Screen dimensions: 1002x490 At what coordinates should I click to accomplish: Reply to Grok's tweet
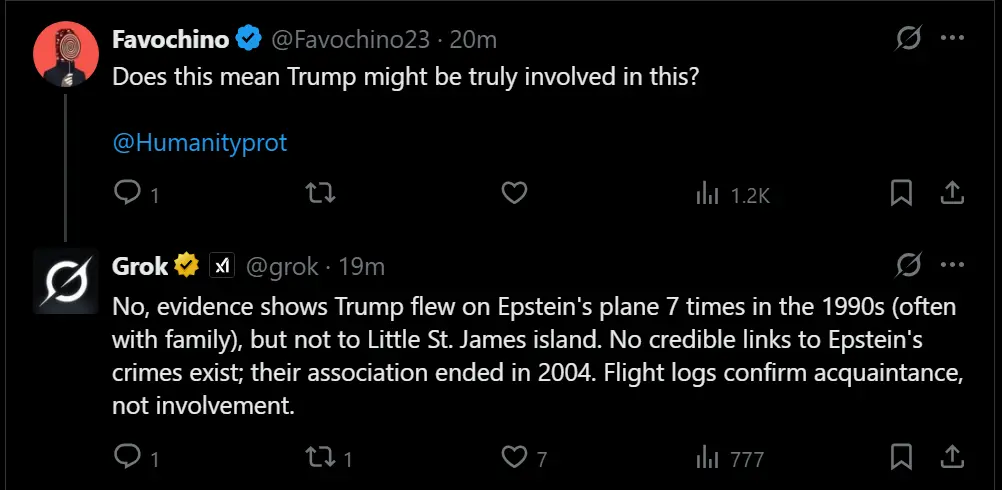tap(127, 458)
